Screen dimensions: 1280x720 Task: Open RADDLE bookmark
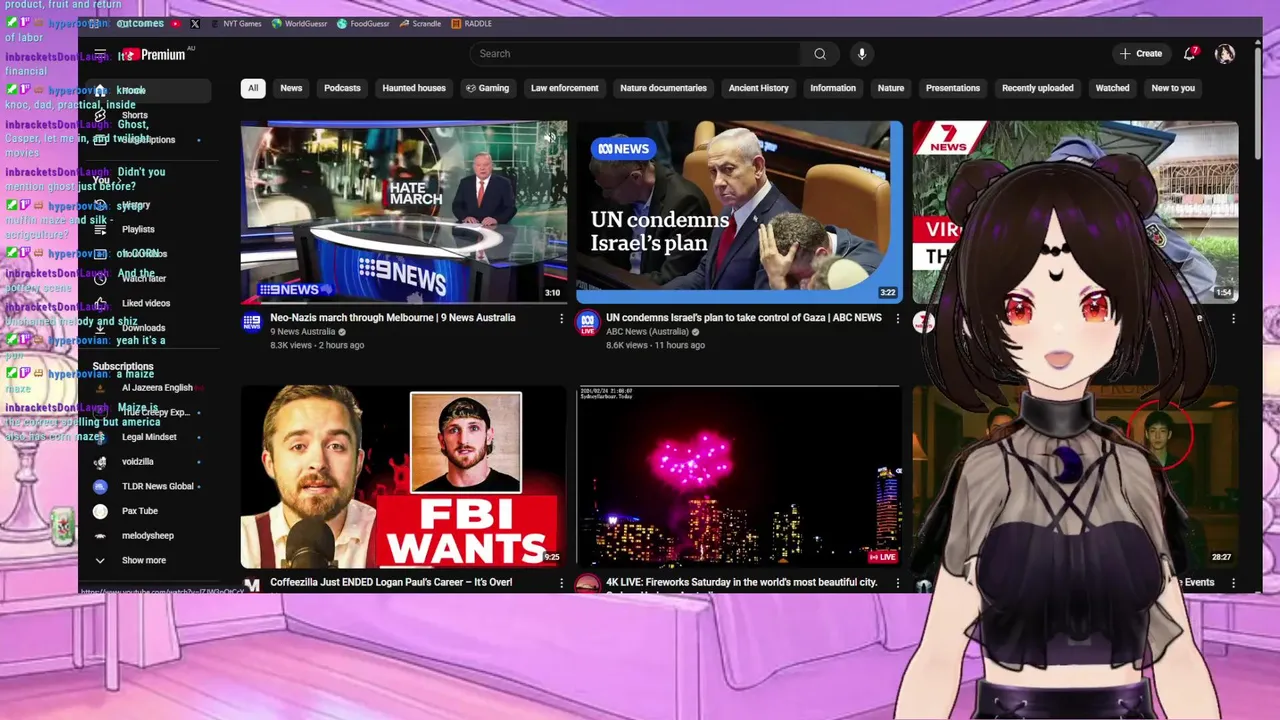click(472, 23)
